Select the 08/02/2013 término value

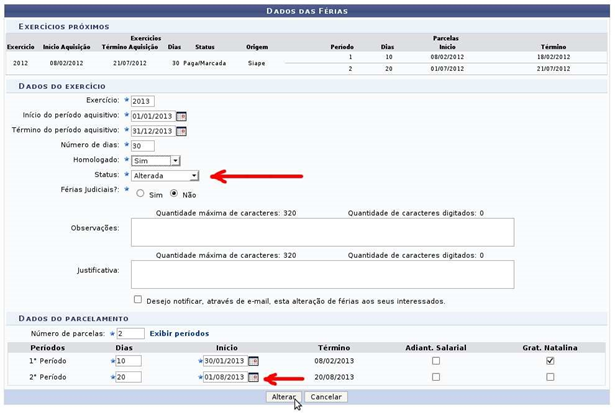334,361
